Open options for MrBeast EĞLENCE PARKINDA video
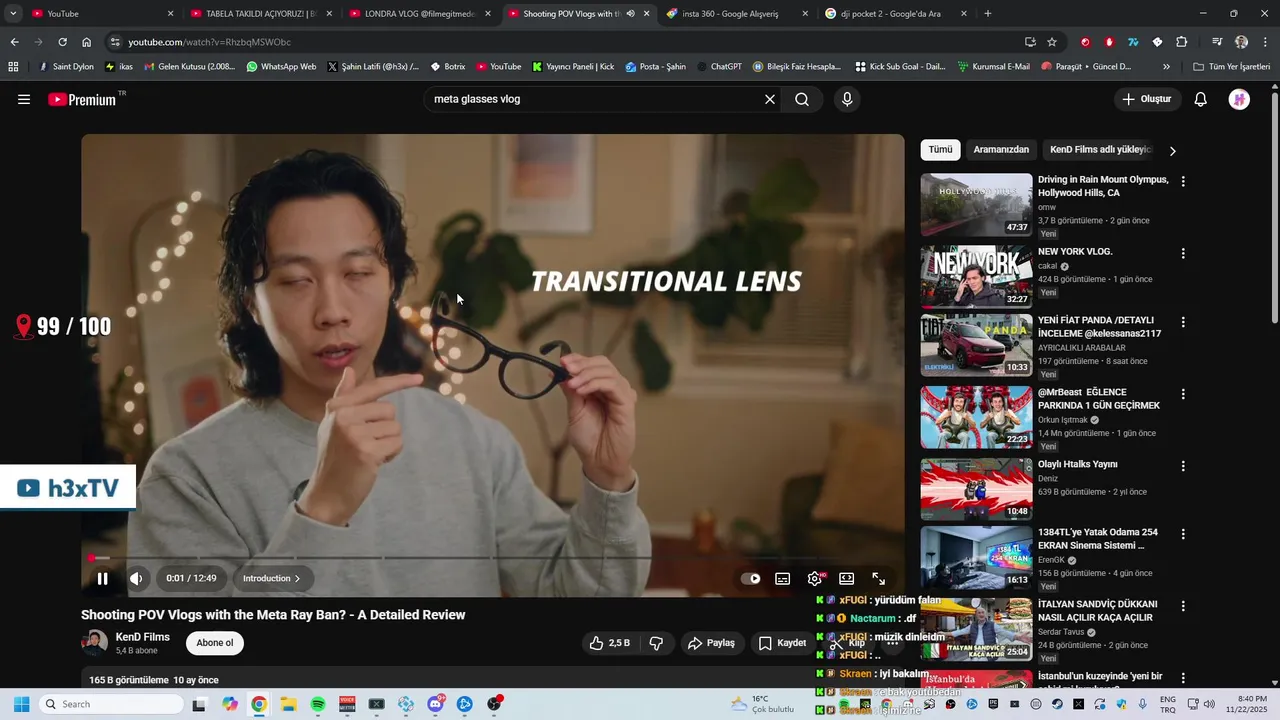This screenshot has height=720, width=1280. pyautogui.click(x=1183, y=394)
